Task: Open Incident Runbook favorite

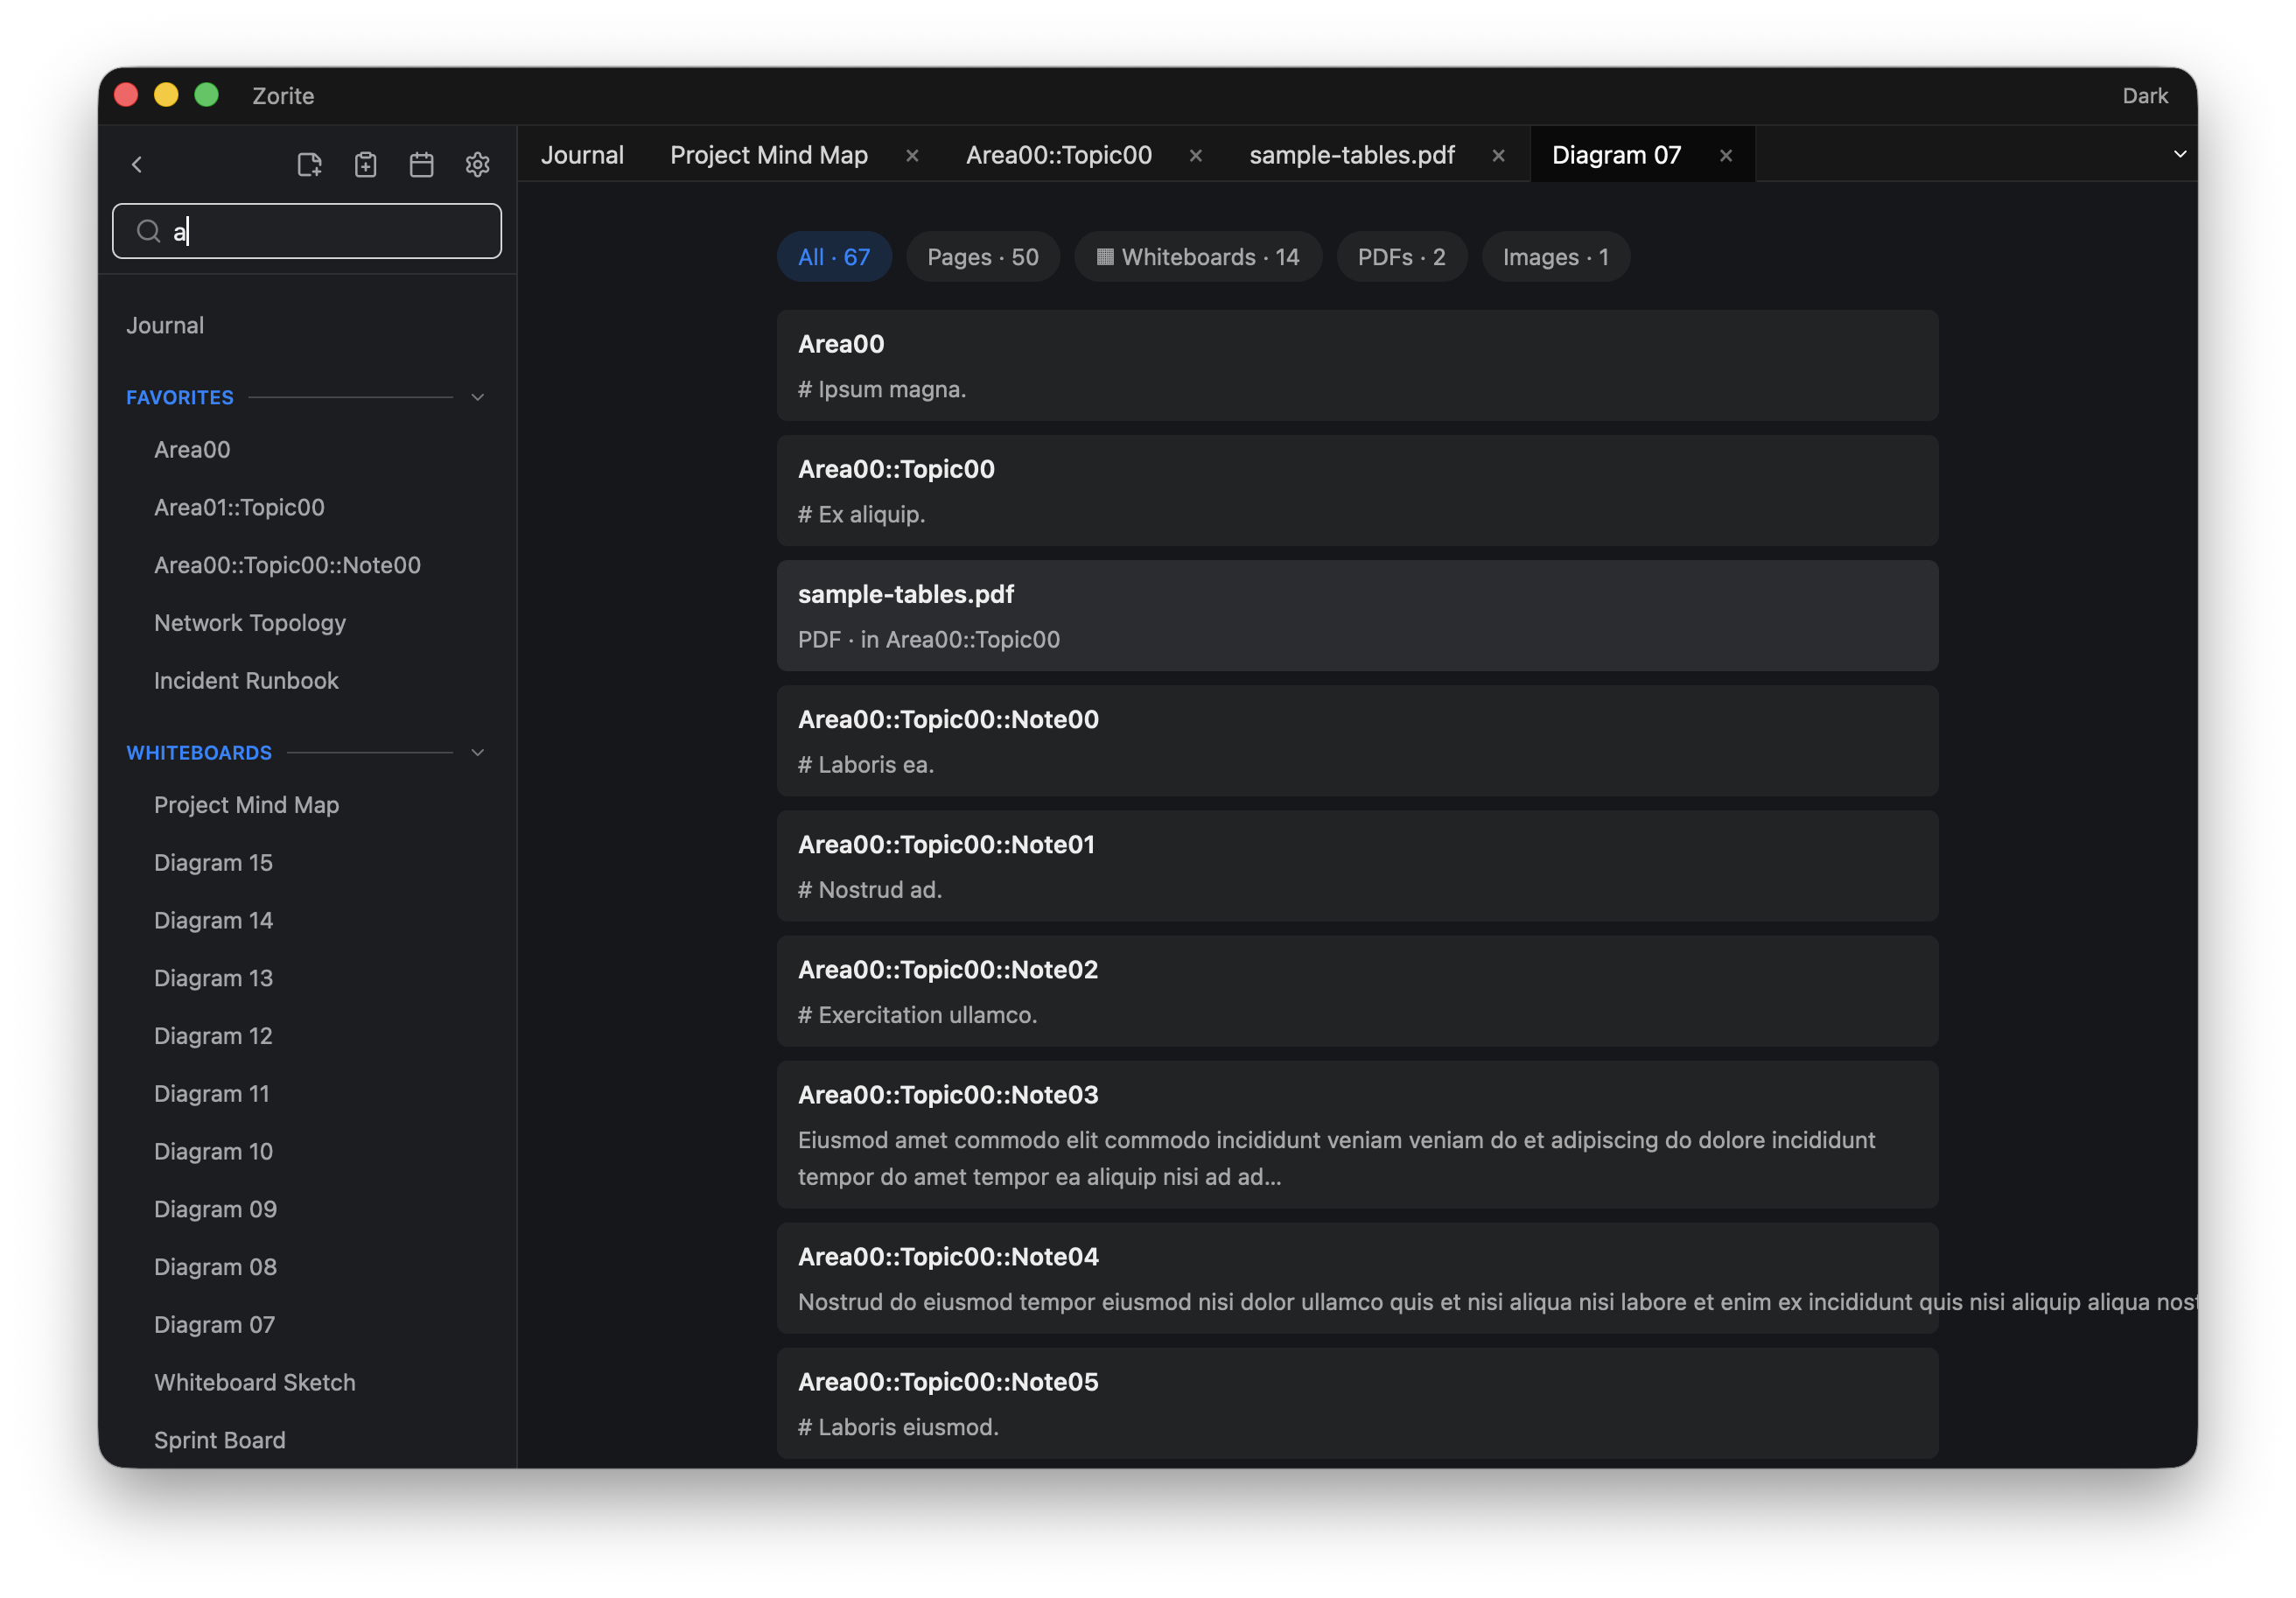Action: [246, 680]
